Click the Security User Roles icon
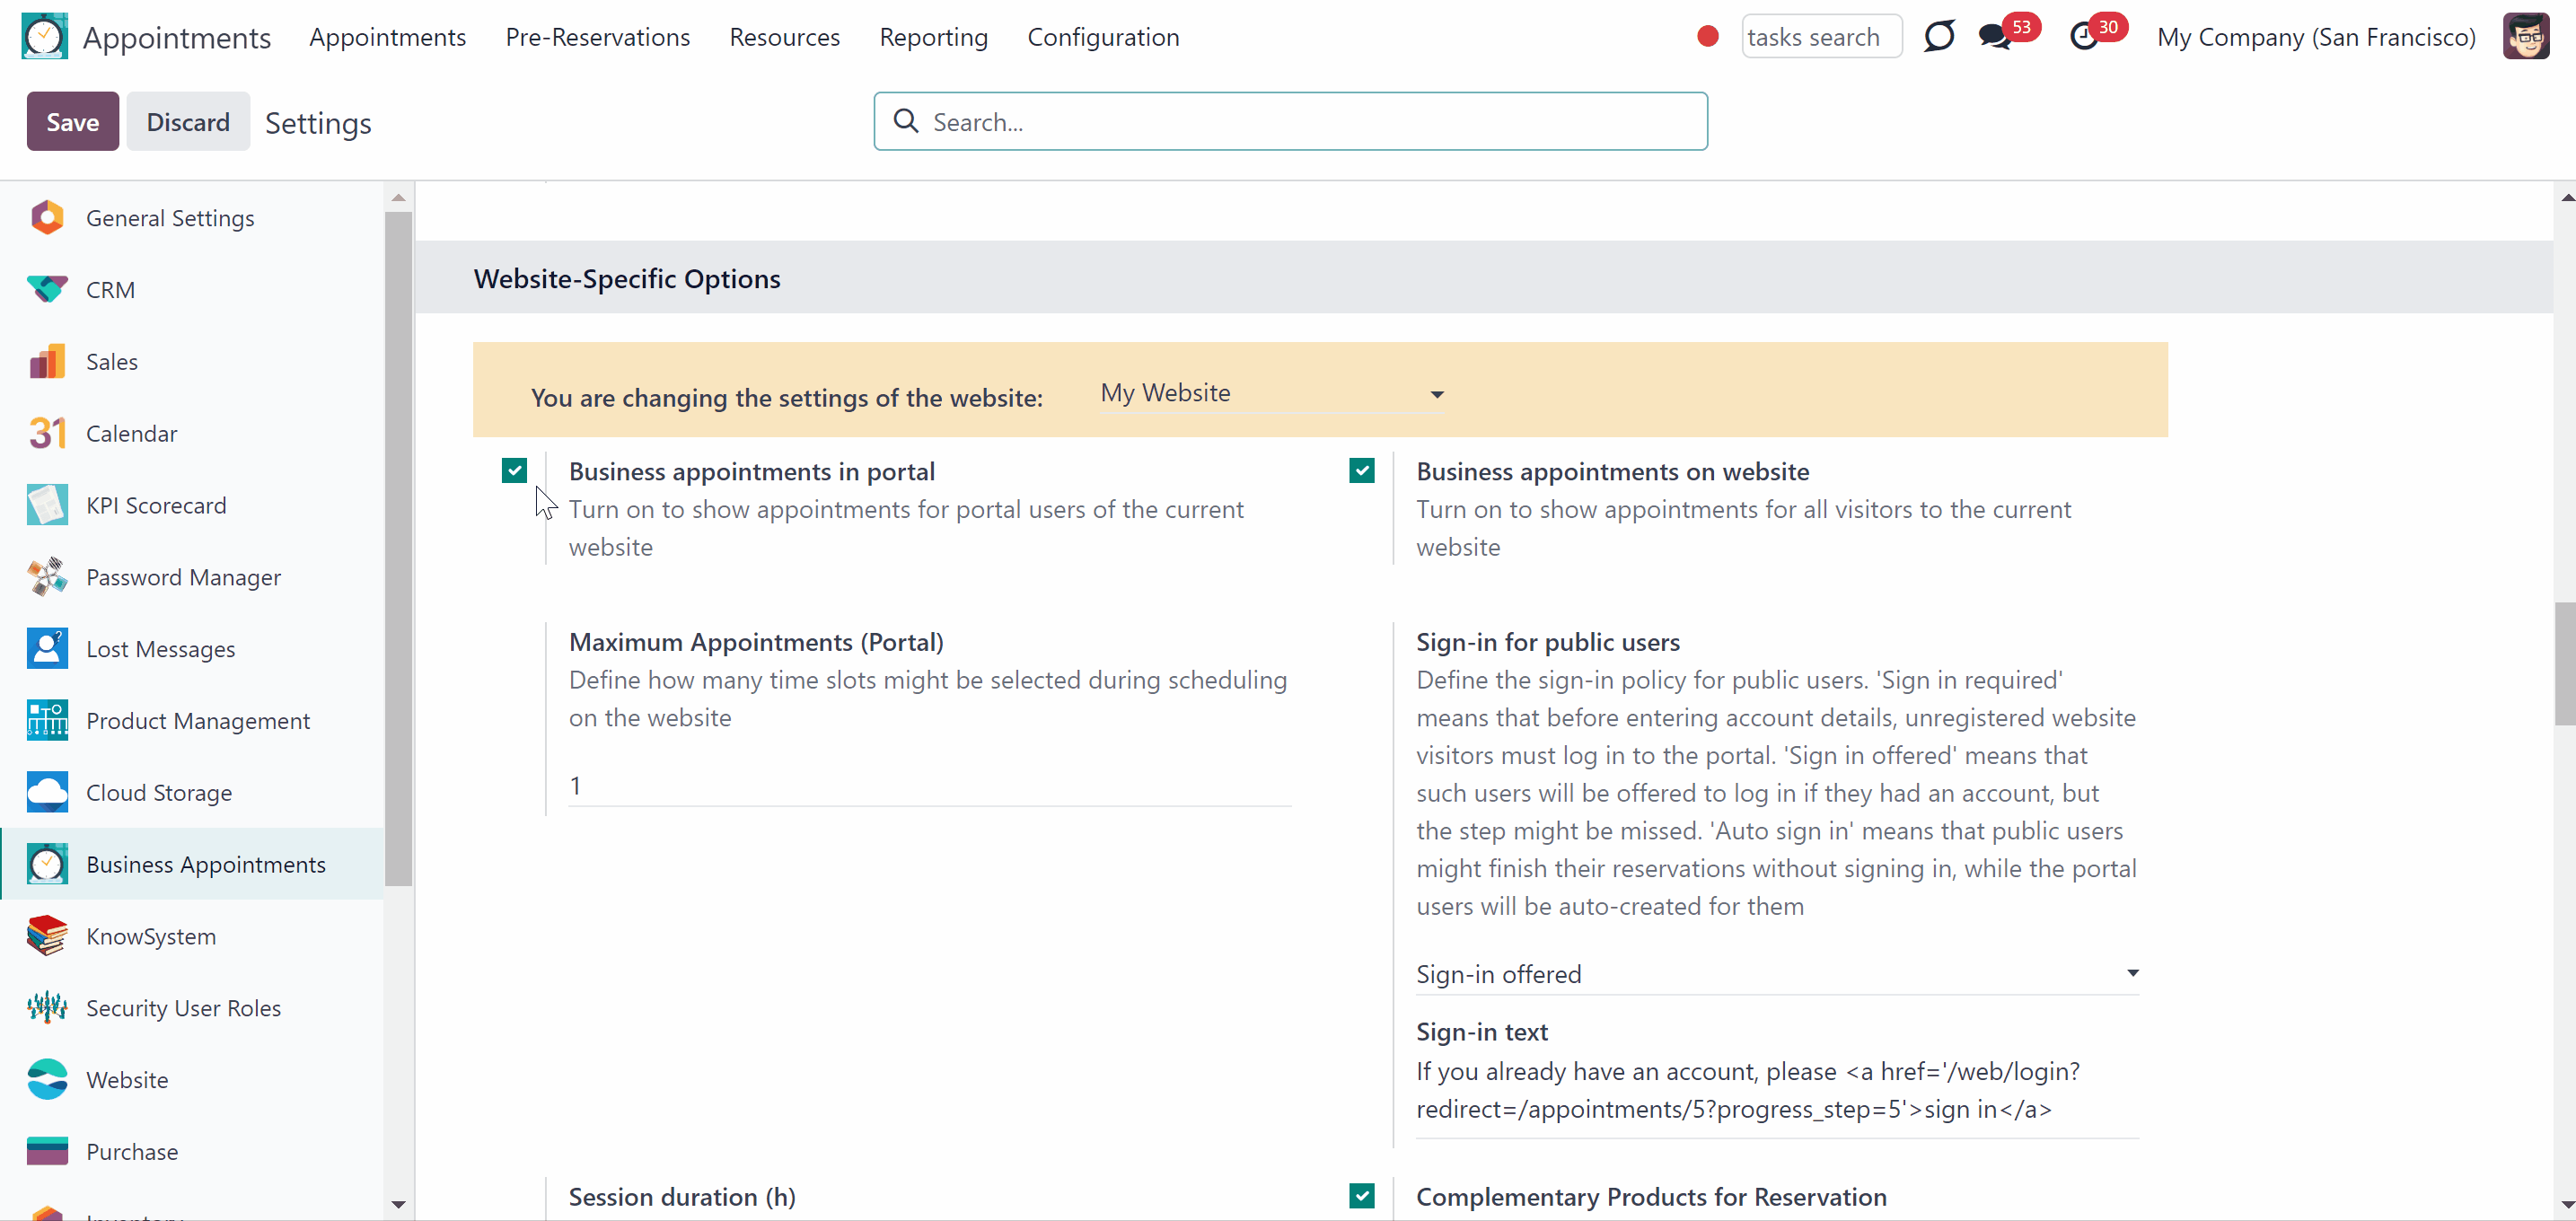Image resolution: width=2576 pixels, height=1221 pixels. tap(47, 1008)
